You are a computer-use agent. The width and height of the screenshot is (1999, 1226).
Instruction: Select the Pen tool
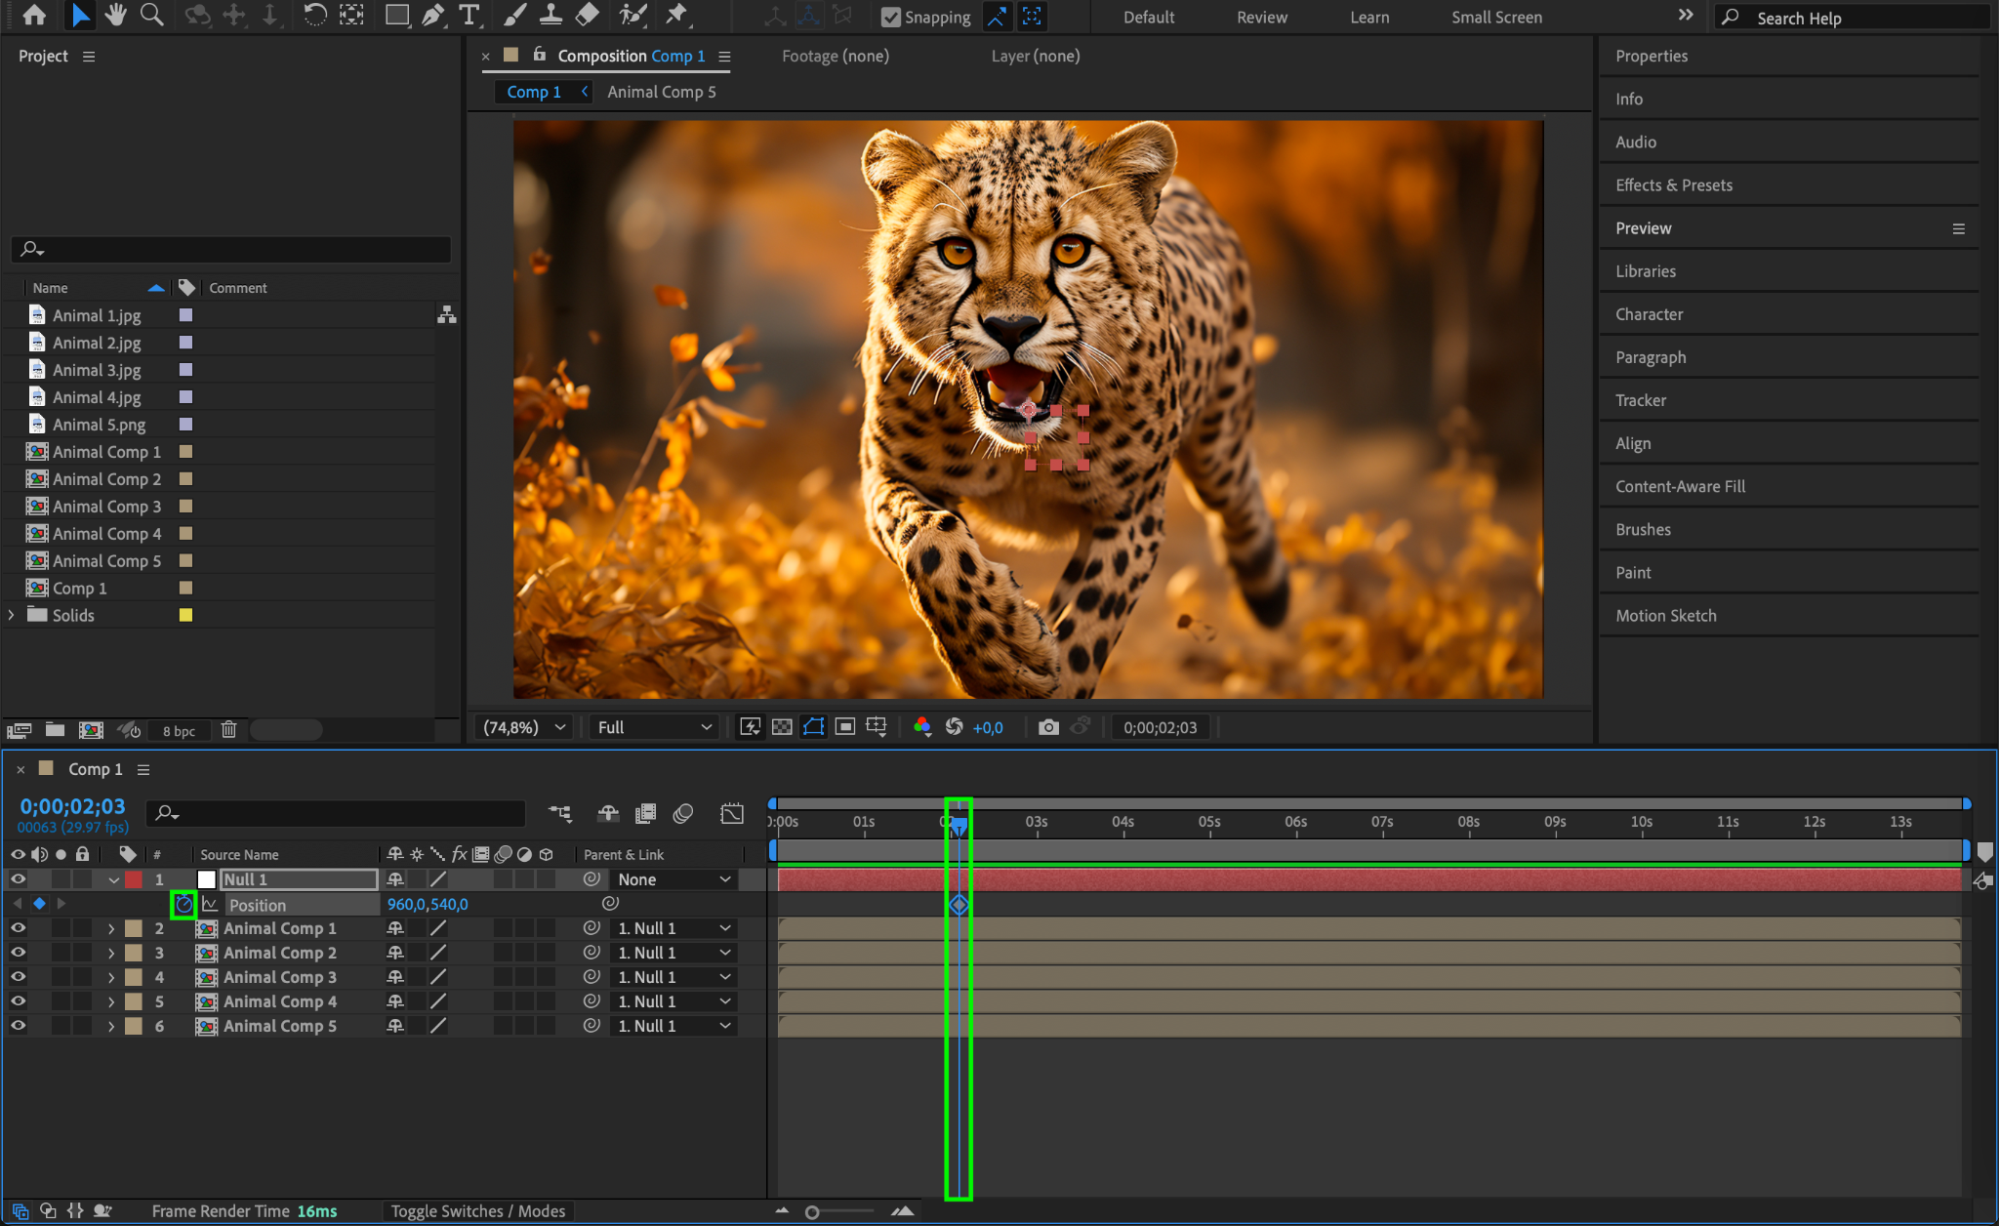pos(433,15)
